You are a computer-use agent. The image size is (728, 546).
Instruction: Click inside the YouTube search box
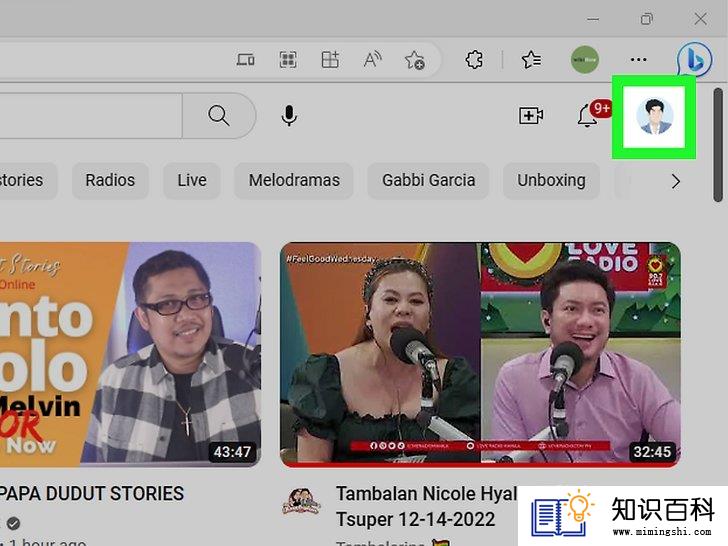pos(91,115)
